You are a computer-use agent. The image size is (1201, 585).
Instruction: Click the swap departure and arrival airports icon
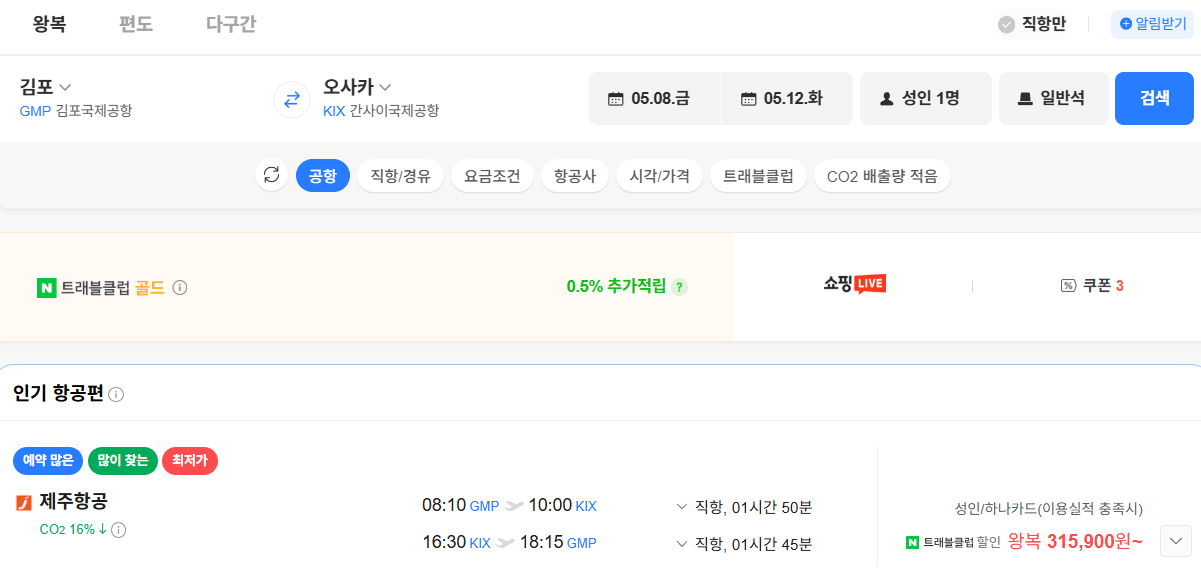tap(290, 99)
